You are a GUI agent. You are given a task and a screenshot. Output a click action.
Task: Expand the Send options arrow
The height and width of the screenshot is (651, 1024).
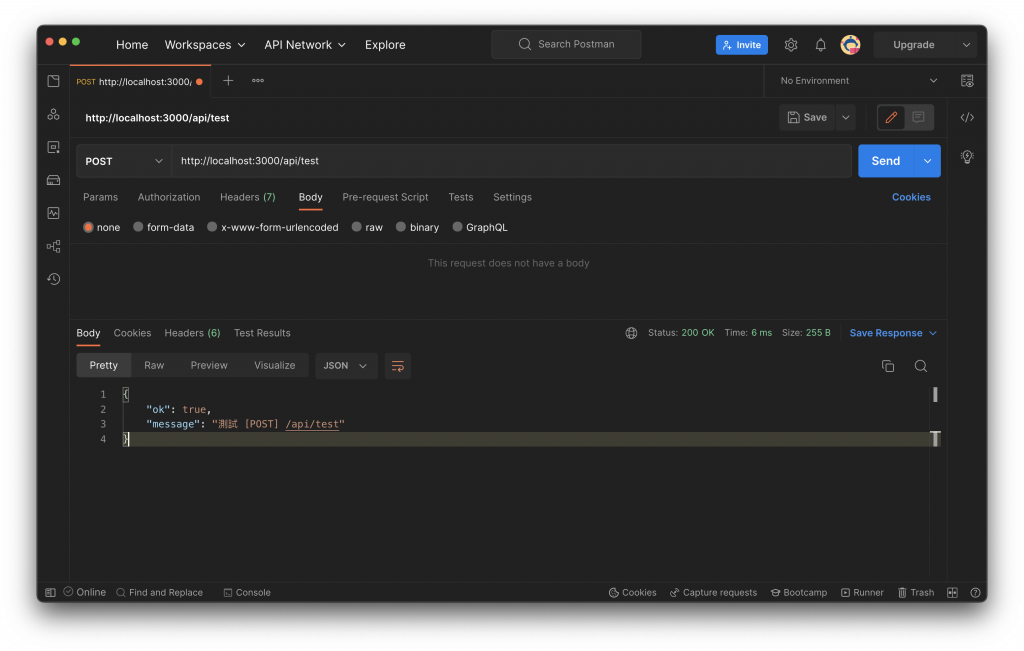coord(927,161)
